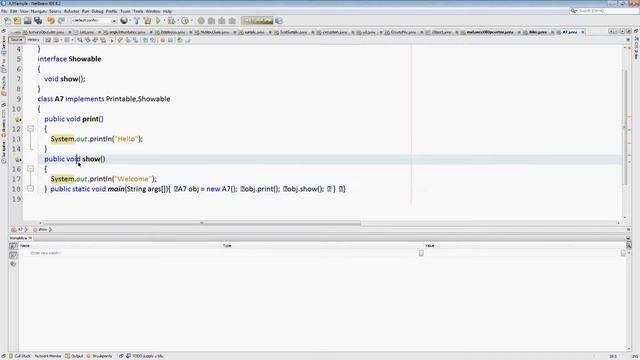The height and width of the screenshot is (360, 640).
Task: Click the green Run Project icon
Action: coord(158,20)
